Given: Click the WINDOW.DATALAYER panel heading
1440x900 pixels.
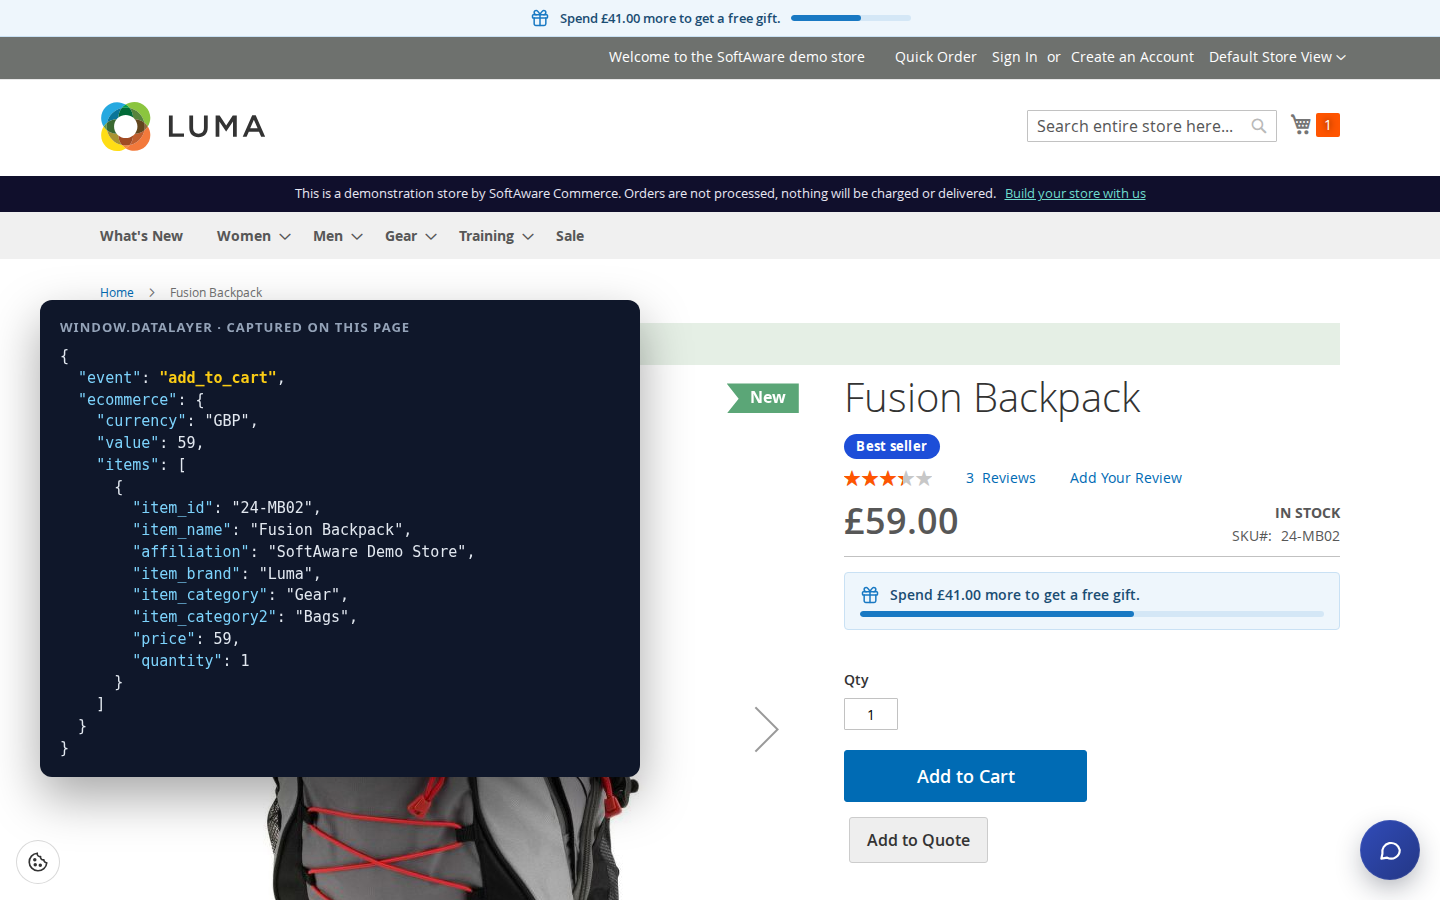Looking at the screenshot, I should point(235,327).
